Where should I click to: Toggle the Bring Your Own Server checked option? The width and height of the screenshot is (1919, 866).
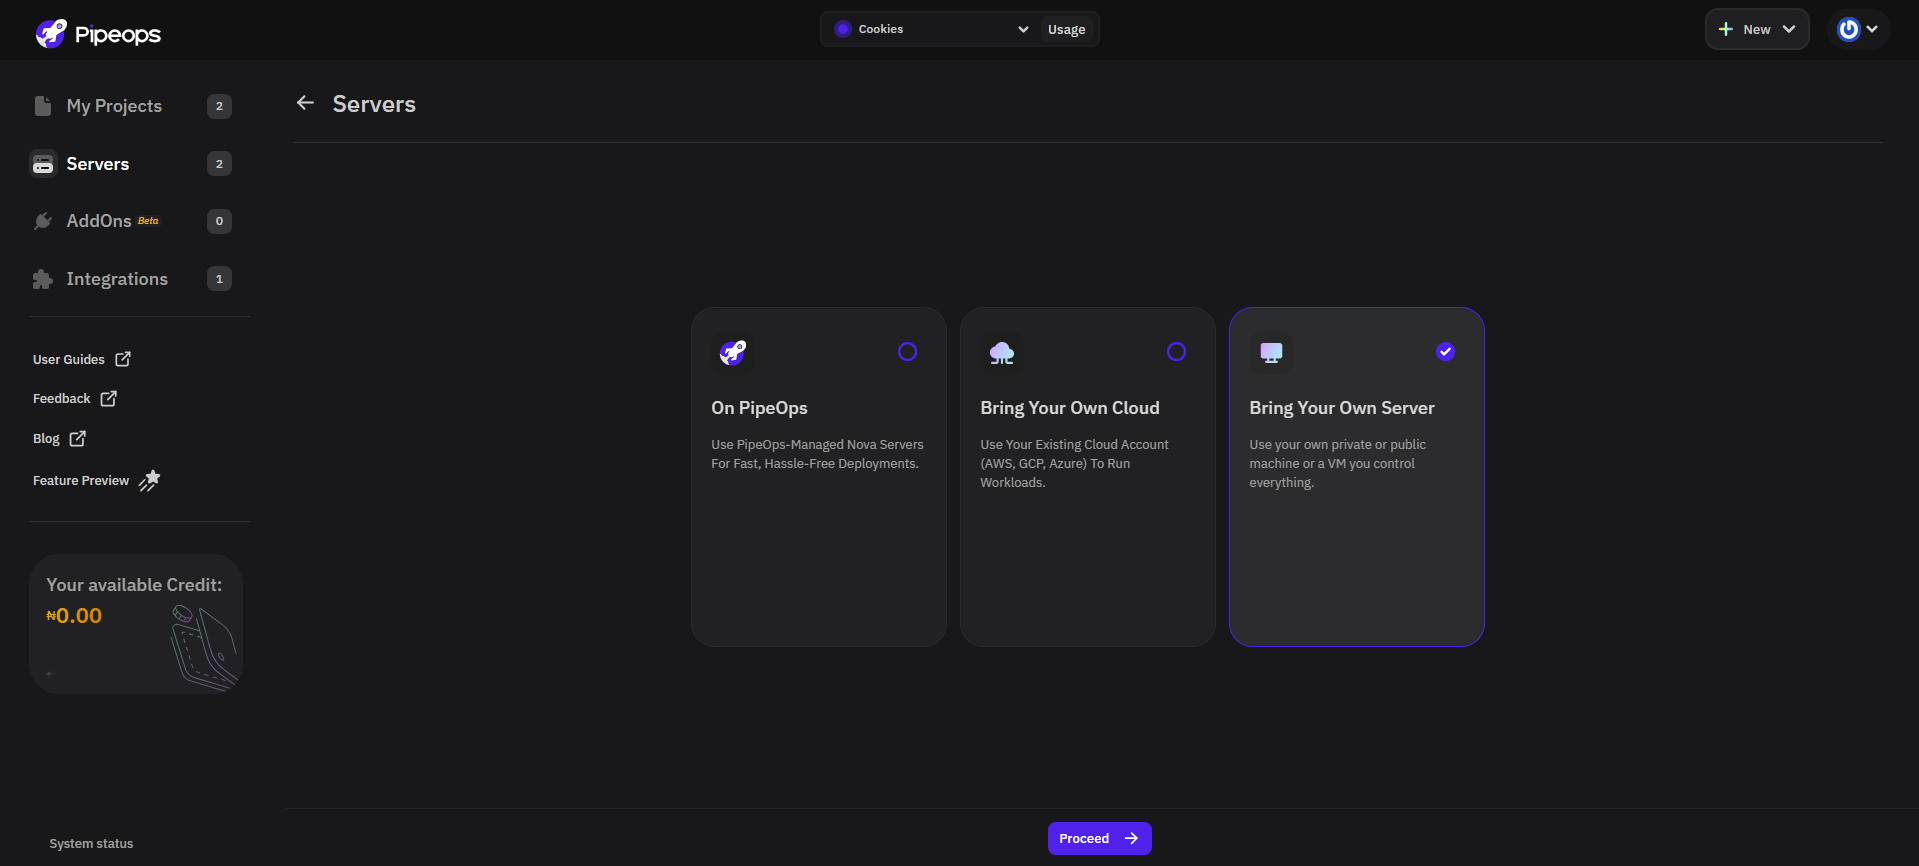(x=1445, y=352)
